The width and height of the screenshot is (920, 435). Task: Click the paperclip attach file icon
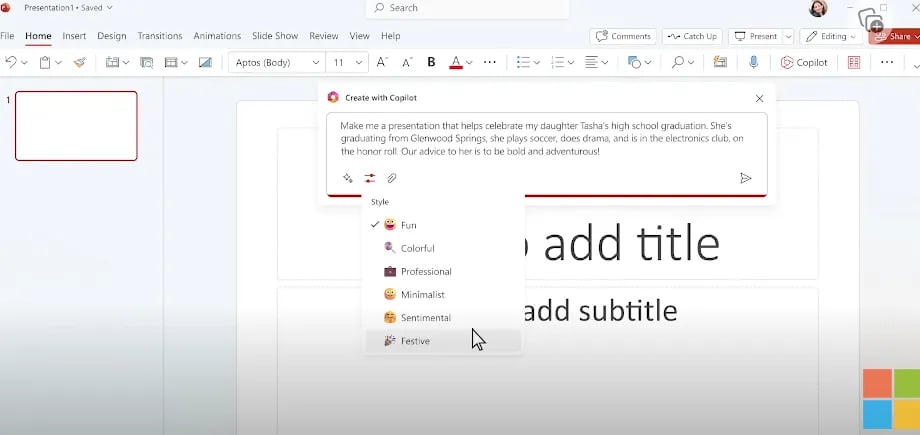pyautogui.click(x=392, y=178)
